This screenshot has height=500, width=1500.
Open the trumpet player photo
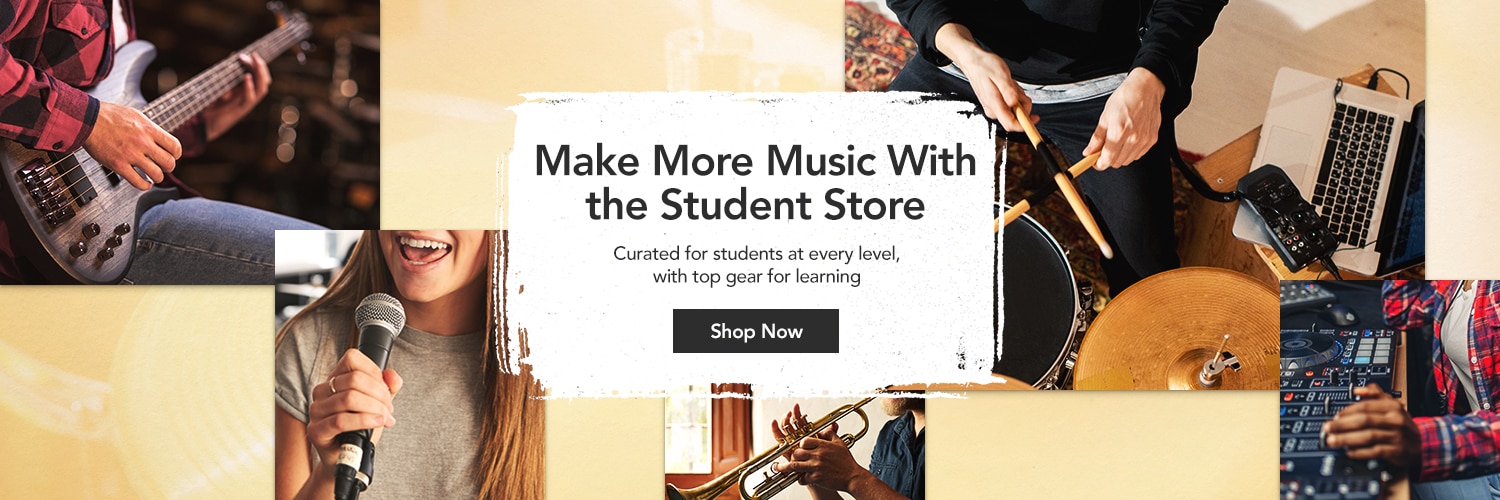point(795,441)
